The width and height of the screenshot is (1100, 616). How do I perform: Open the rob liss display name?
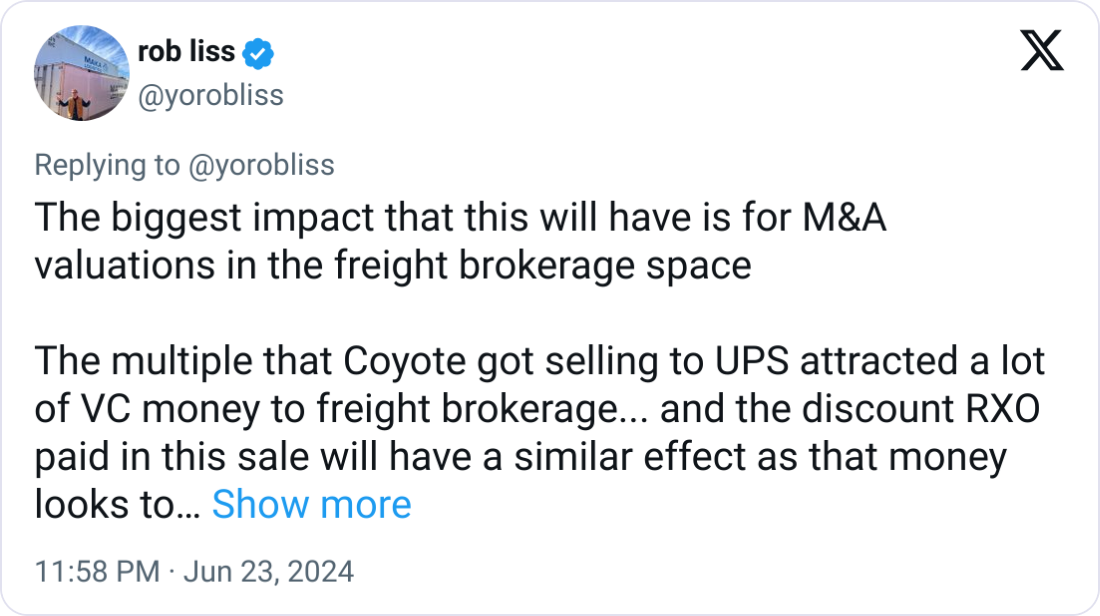point(186,53)
